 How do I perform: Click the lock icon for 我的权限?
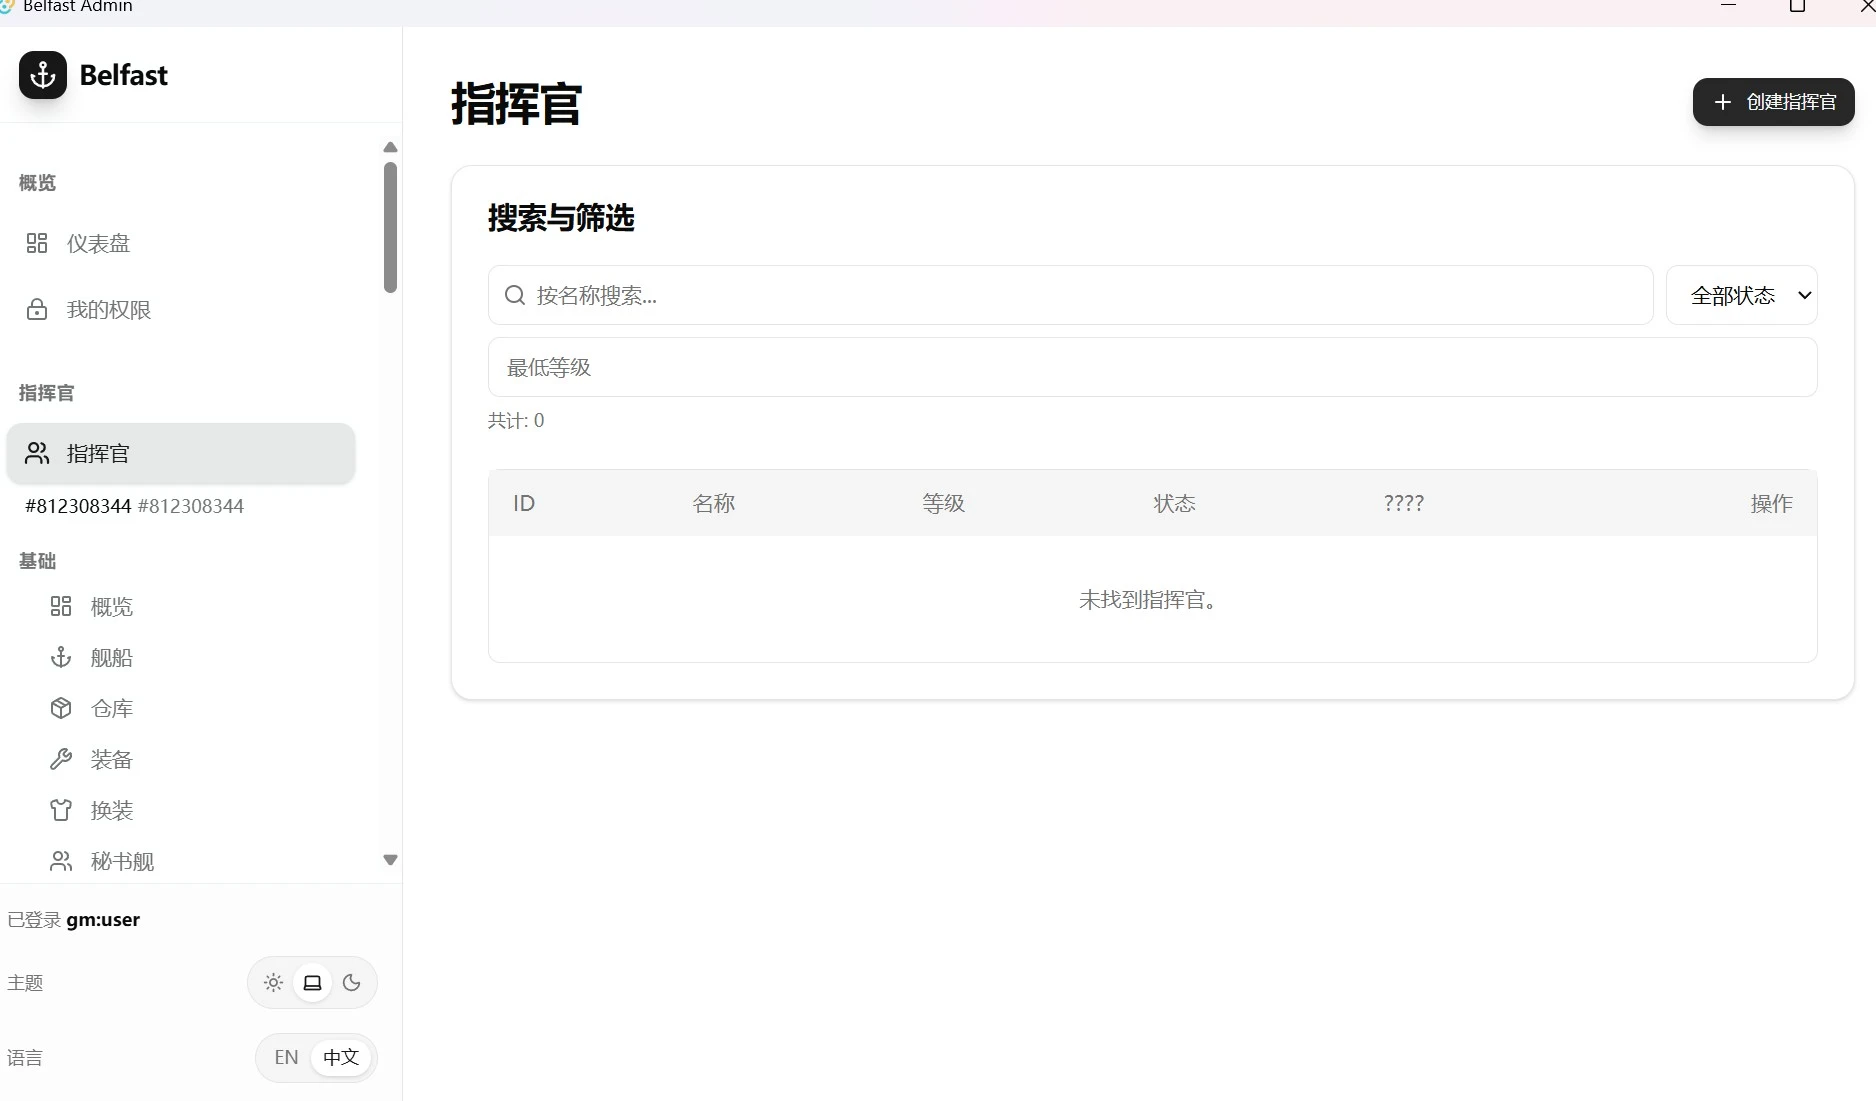(37, 309)
